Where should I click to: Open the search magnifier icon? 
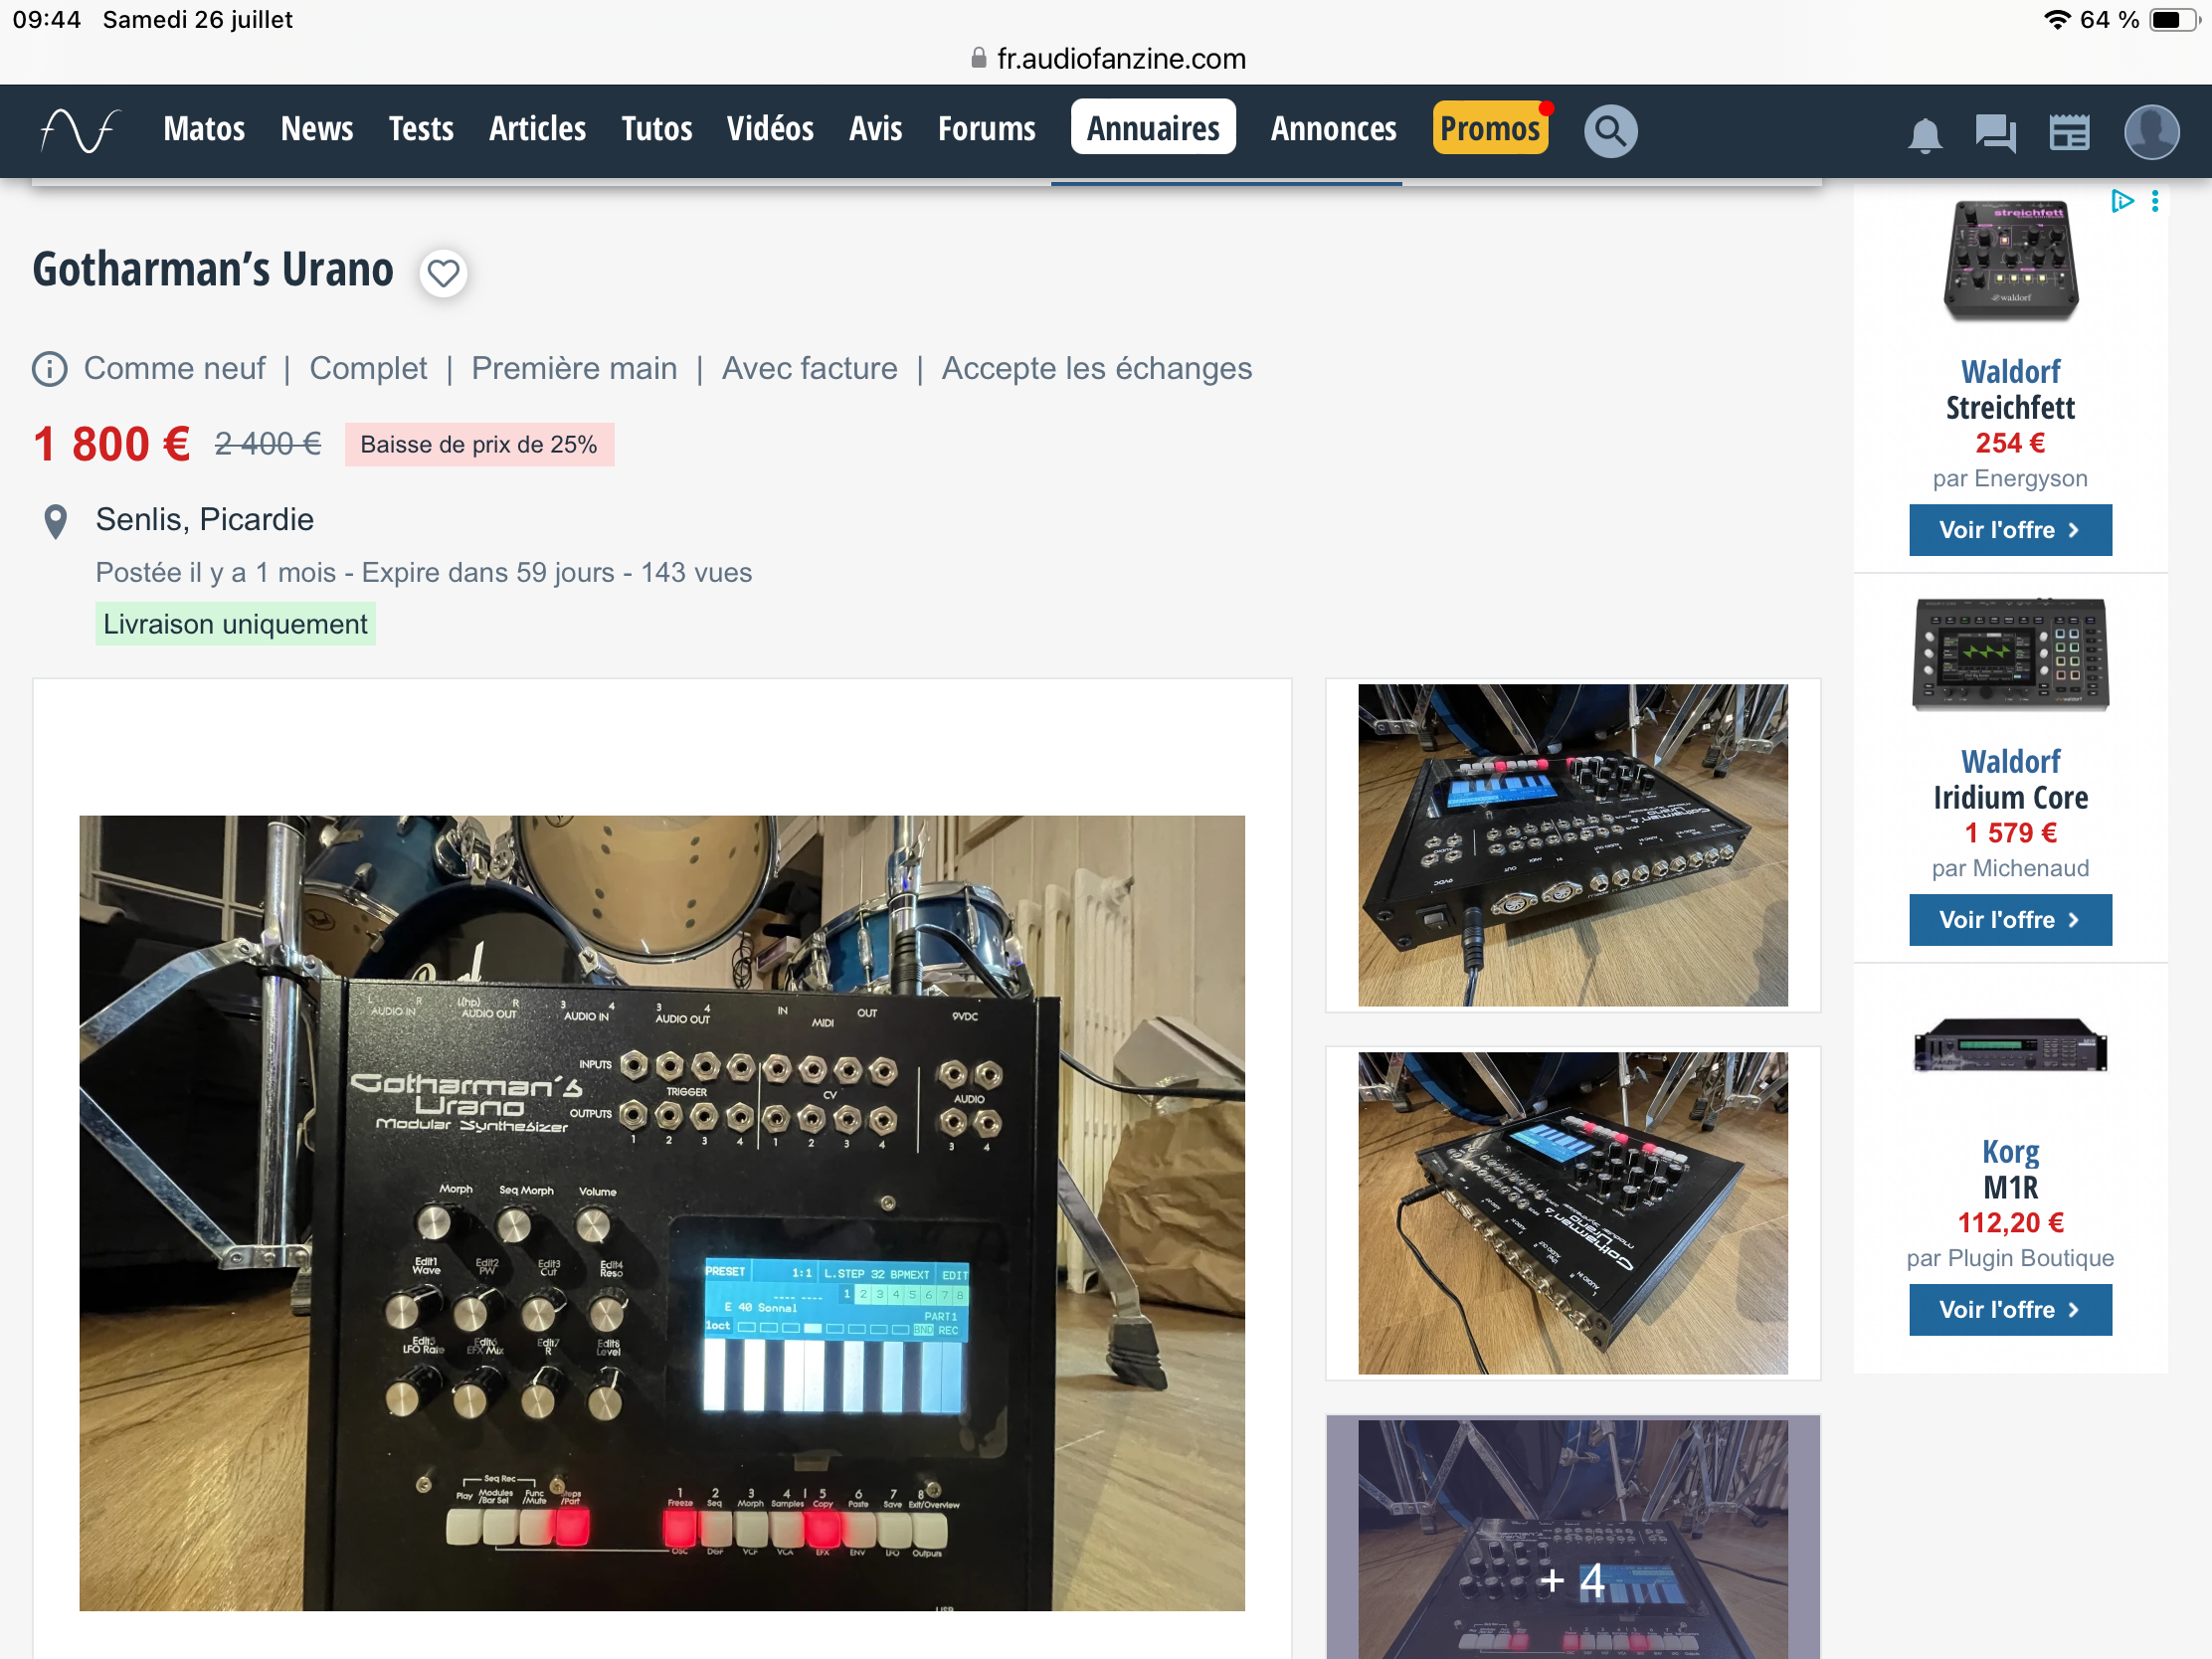[1610, 130]
